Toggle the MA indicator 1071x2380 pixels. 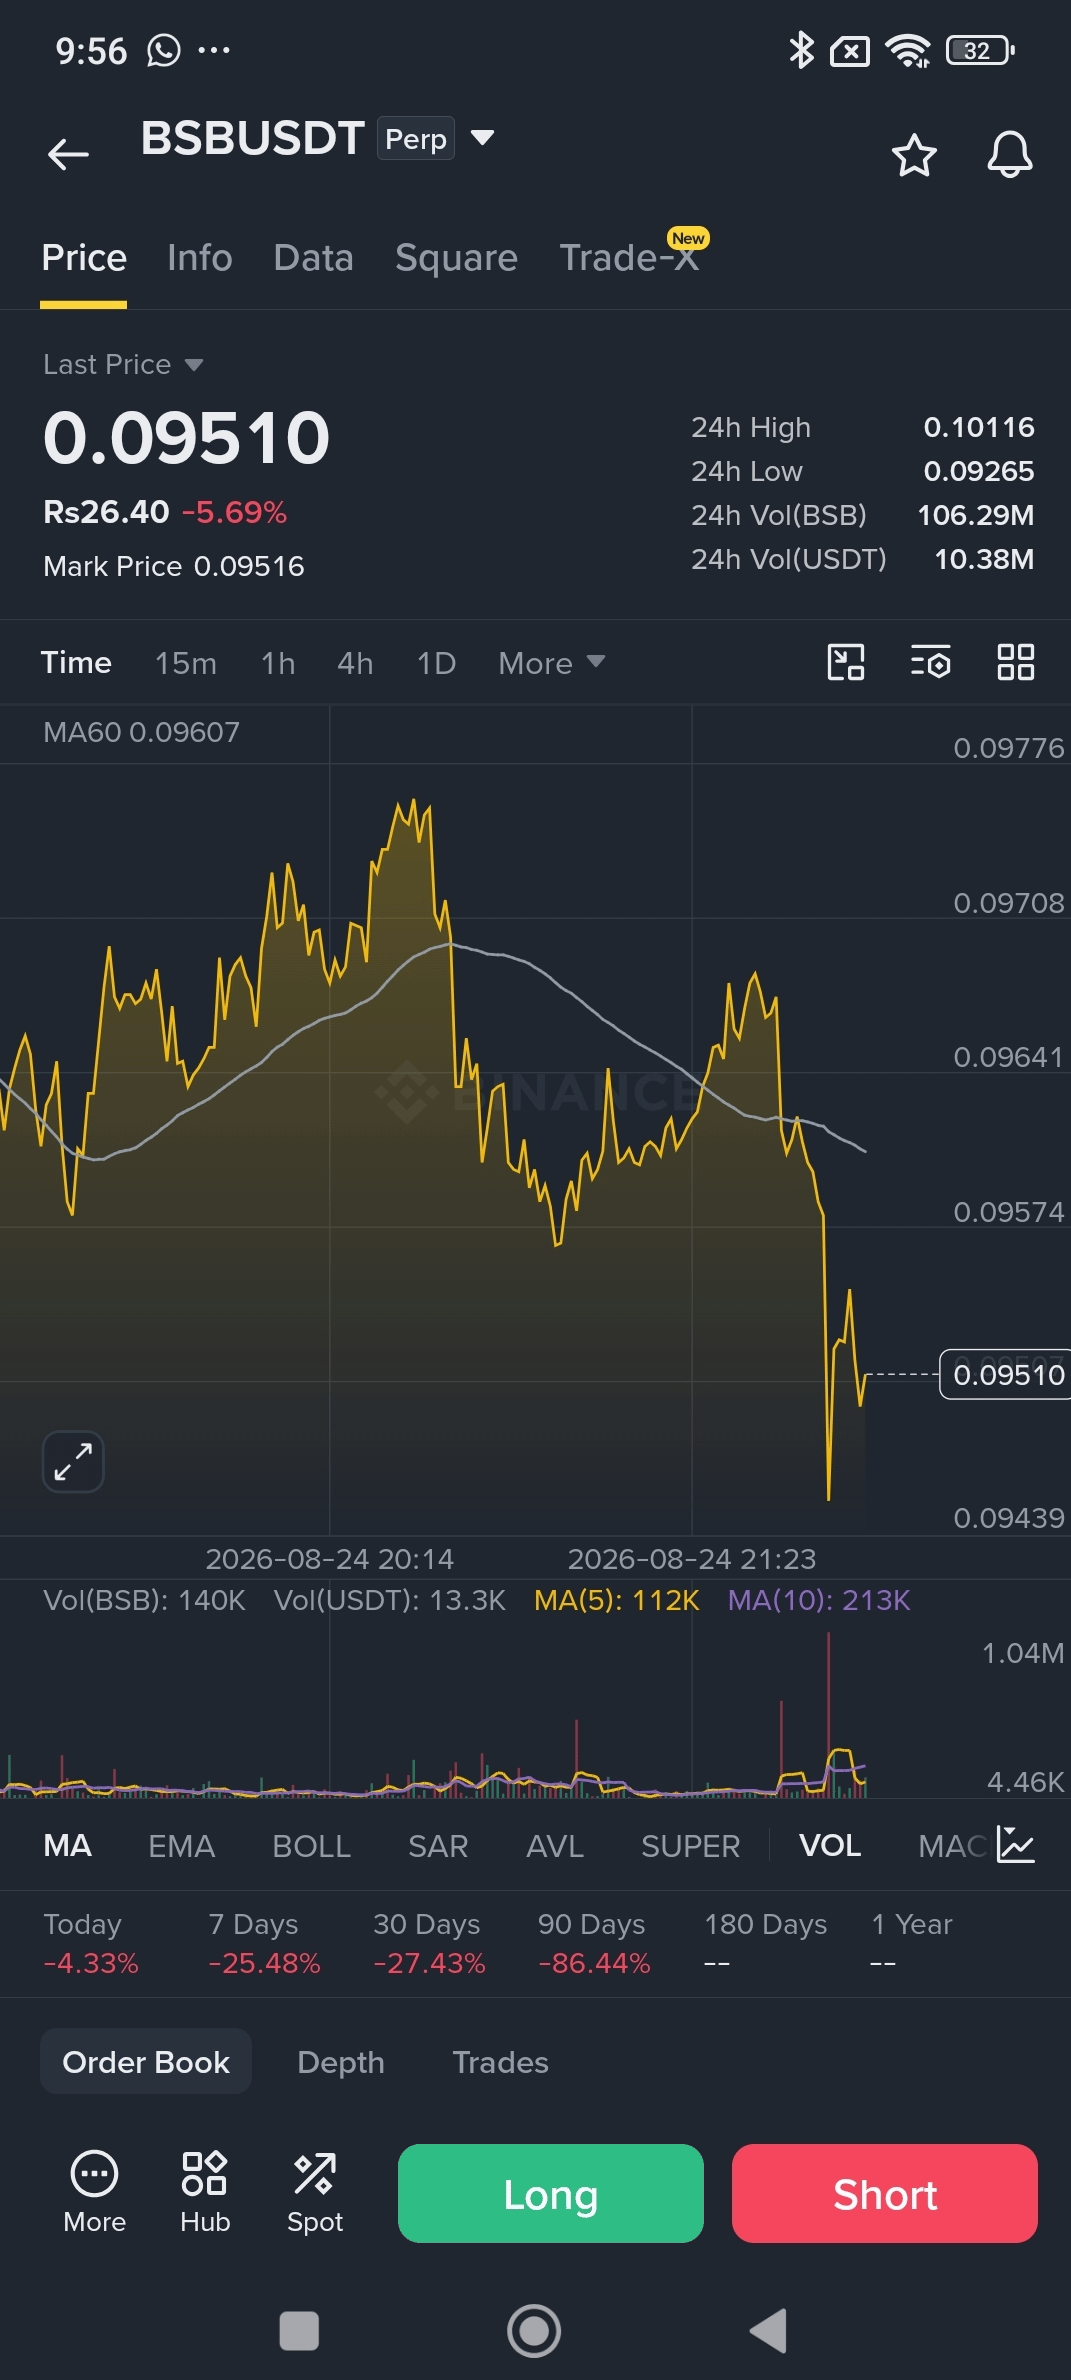[68, 1845]
